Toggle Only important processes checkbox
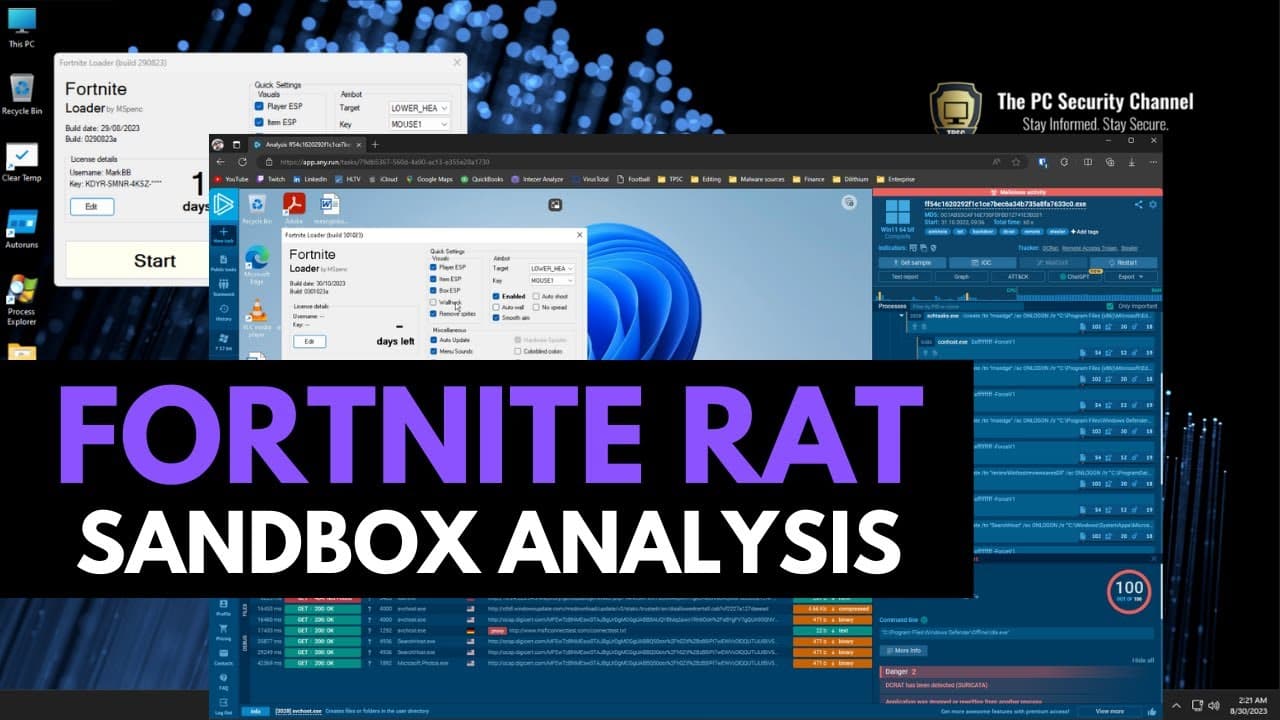This screenshot has height=720, width=1280. 1112,306
